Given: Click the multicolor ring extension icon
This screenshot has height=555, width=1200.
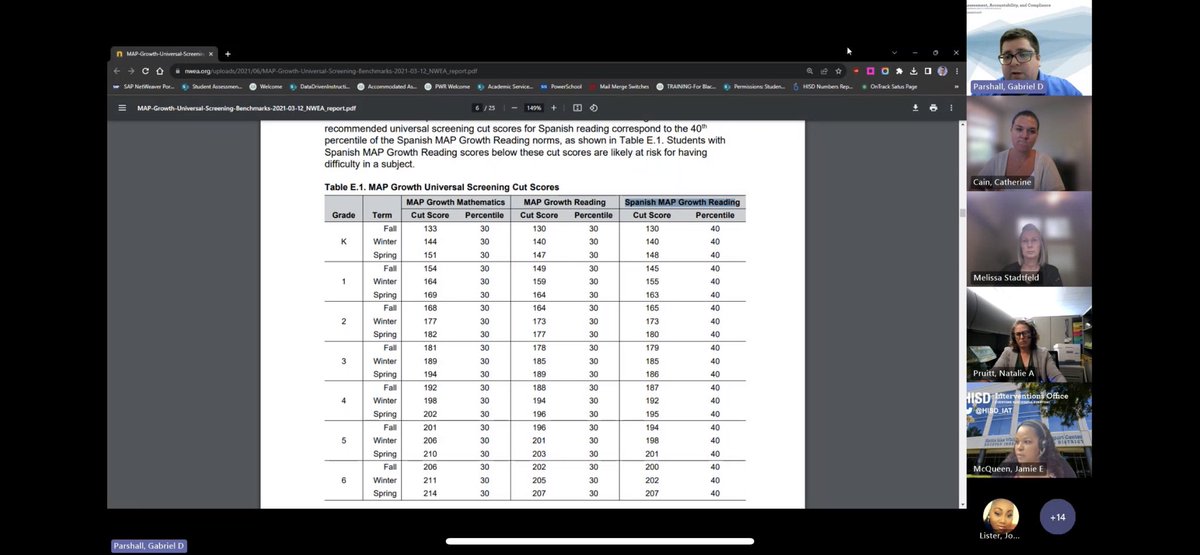Looking at the screenshot, I should pyautogui.click(x=885, y=71).
